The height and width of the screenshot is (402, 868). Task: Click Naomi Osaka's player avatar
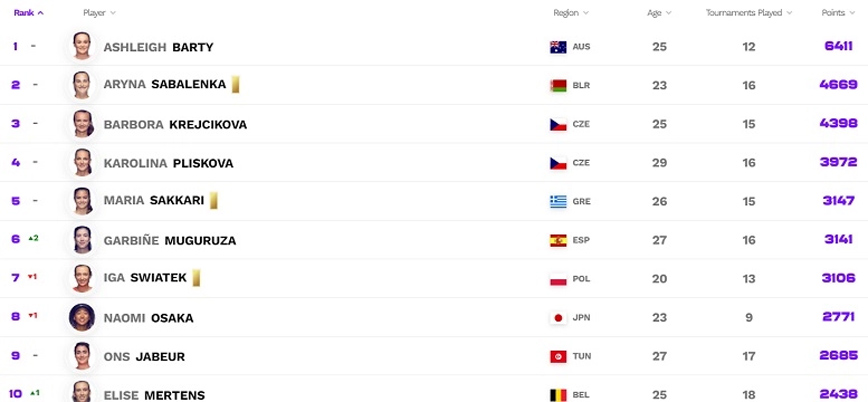82,317
